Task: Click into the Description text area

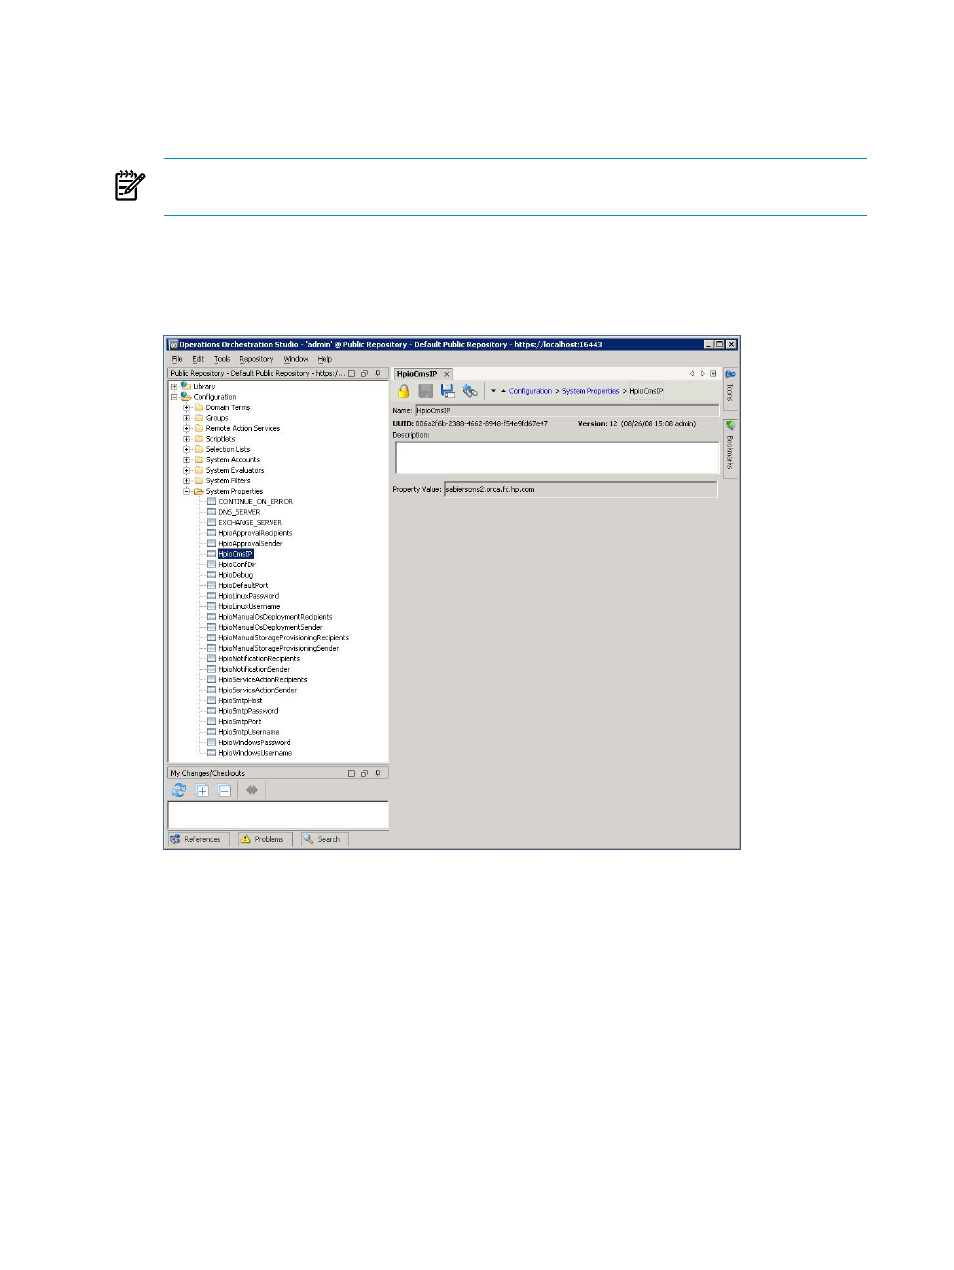Action: (557, 457)
